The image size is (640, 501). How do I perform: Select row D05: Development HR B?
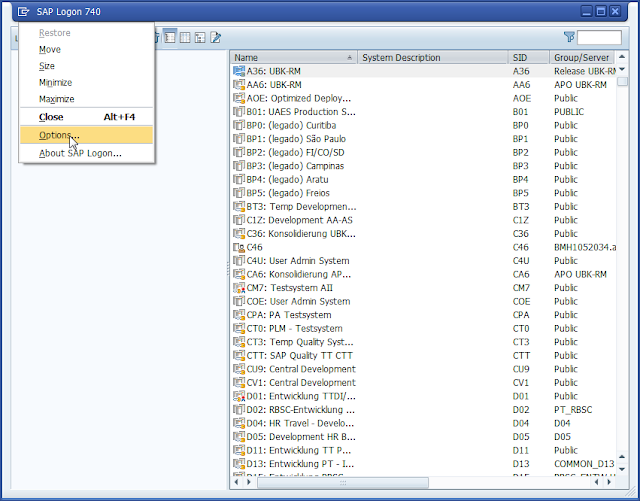[424, 436]
